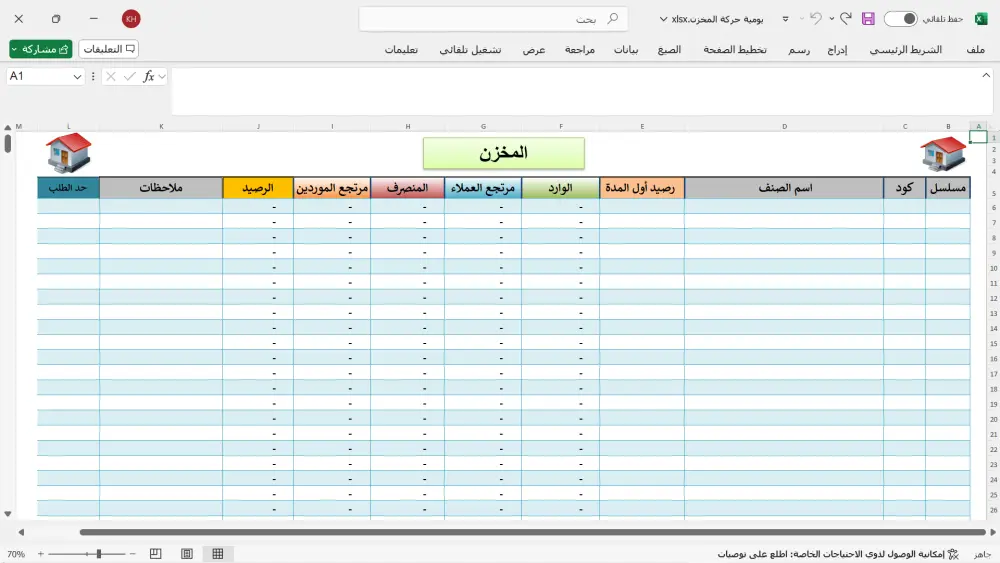Click the vertical scrollbar down arrow
The height and width of the screenshot is (563, 1000).
tap(8, 513)
